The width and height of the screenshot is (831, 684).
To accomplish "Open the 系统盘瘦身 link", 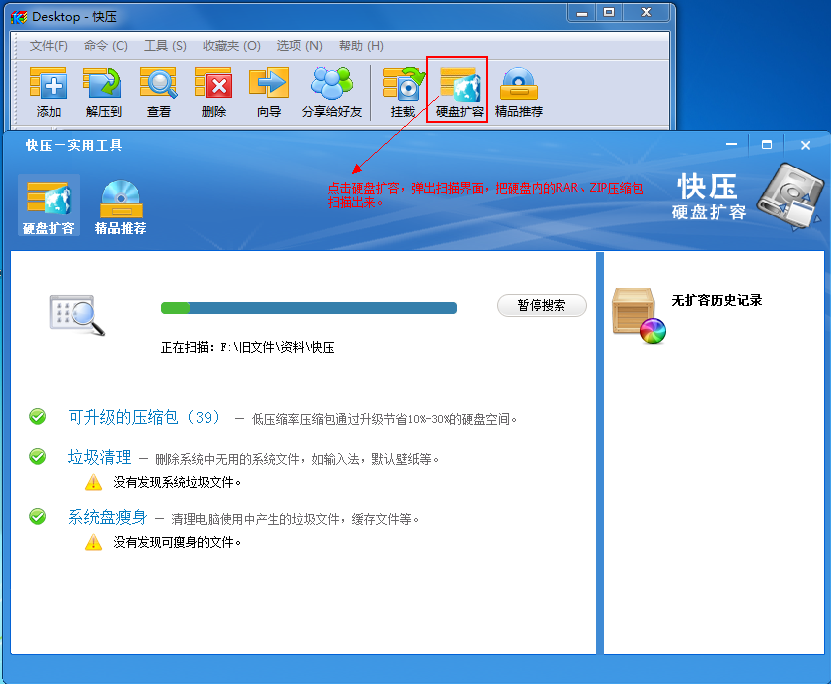I will (107, 517).
